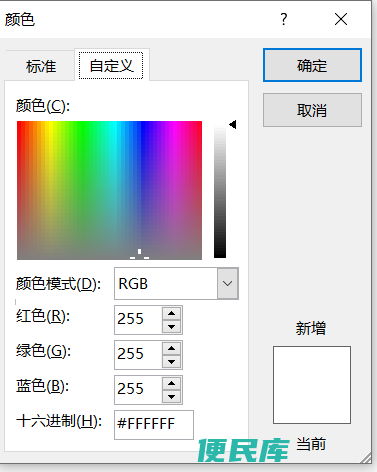The image size is (377, 472).
Task: Expand the 颜色模式 dropdown arrow
Action: click(227, 283)
